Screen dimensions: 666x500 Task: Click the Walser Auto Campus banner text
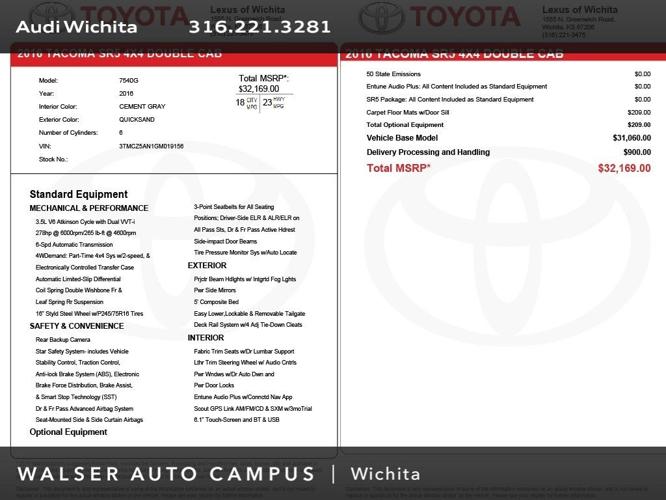(x=170, y=474)
